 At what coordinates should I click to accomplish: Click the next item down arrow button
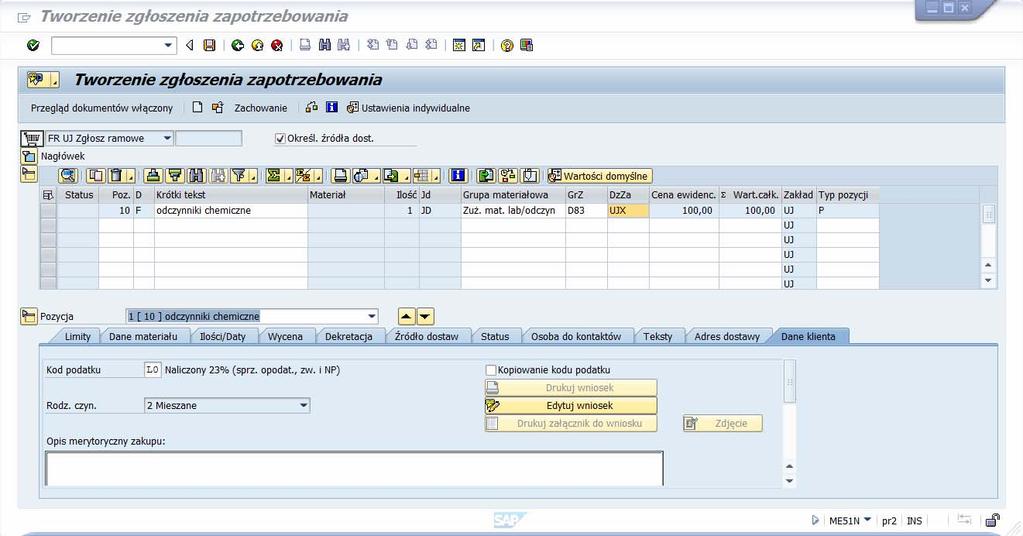click(x=425, y=316)
